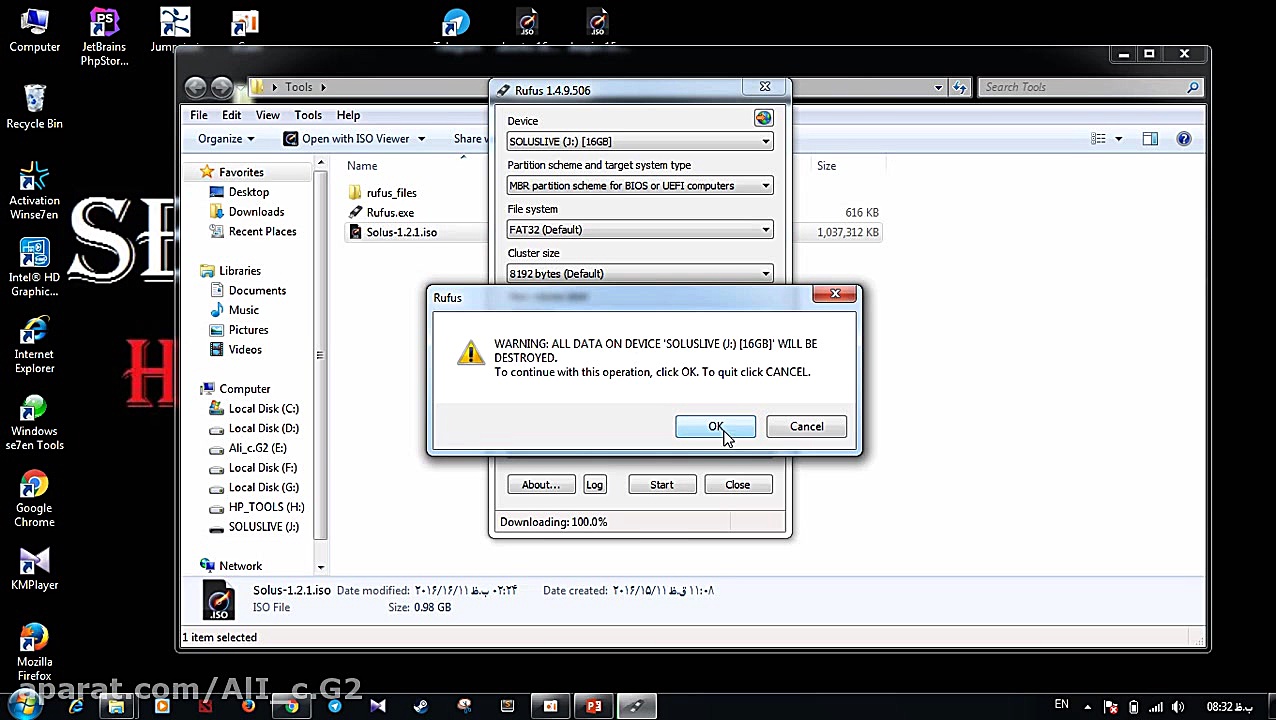Image resolution: width=1276 pixels, height=720 pixels.
Task: Click the Steam taskbar icon
Action: tap(421, 706)
